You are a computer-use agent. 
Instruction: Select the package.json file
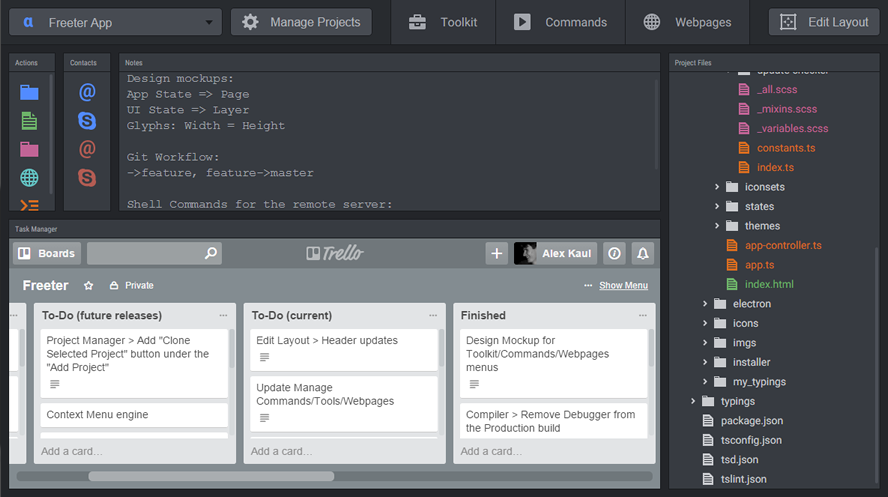[742, 421]
